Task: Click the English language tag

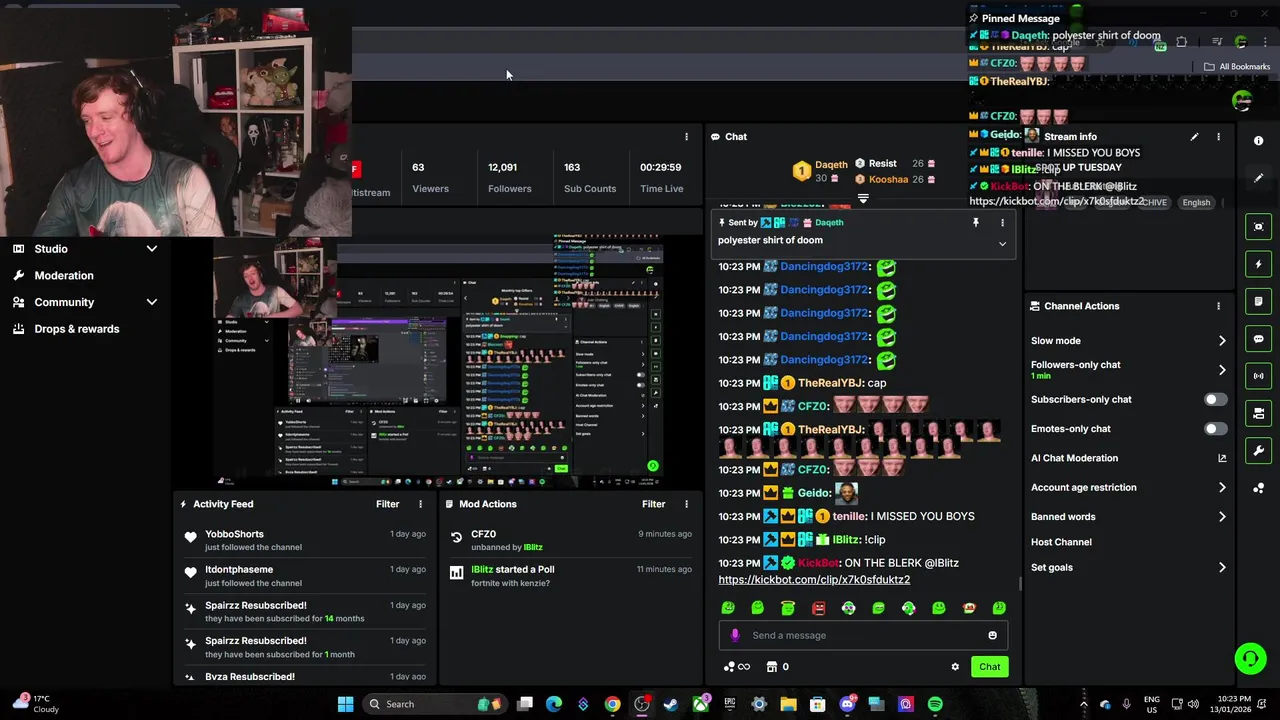Action: tap(1196, 202)
